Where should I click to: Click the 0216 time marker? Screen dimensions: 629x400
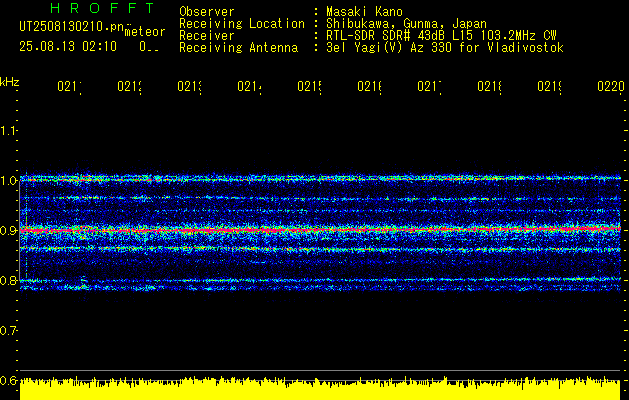[x=369, y=87]
